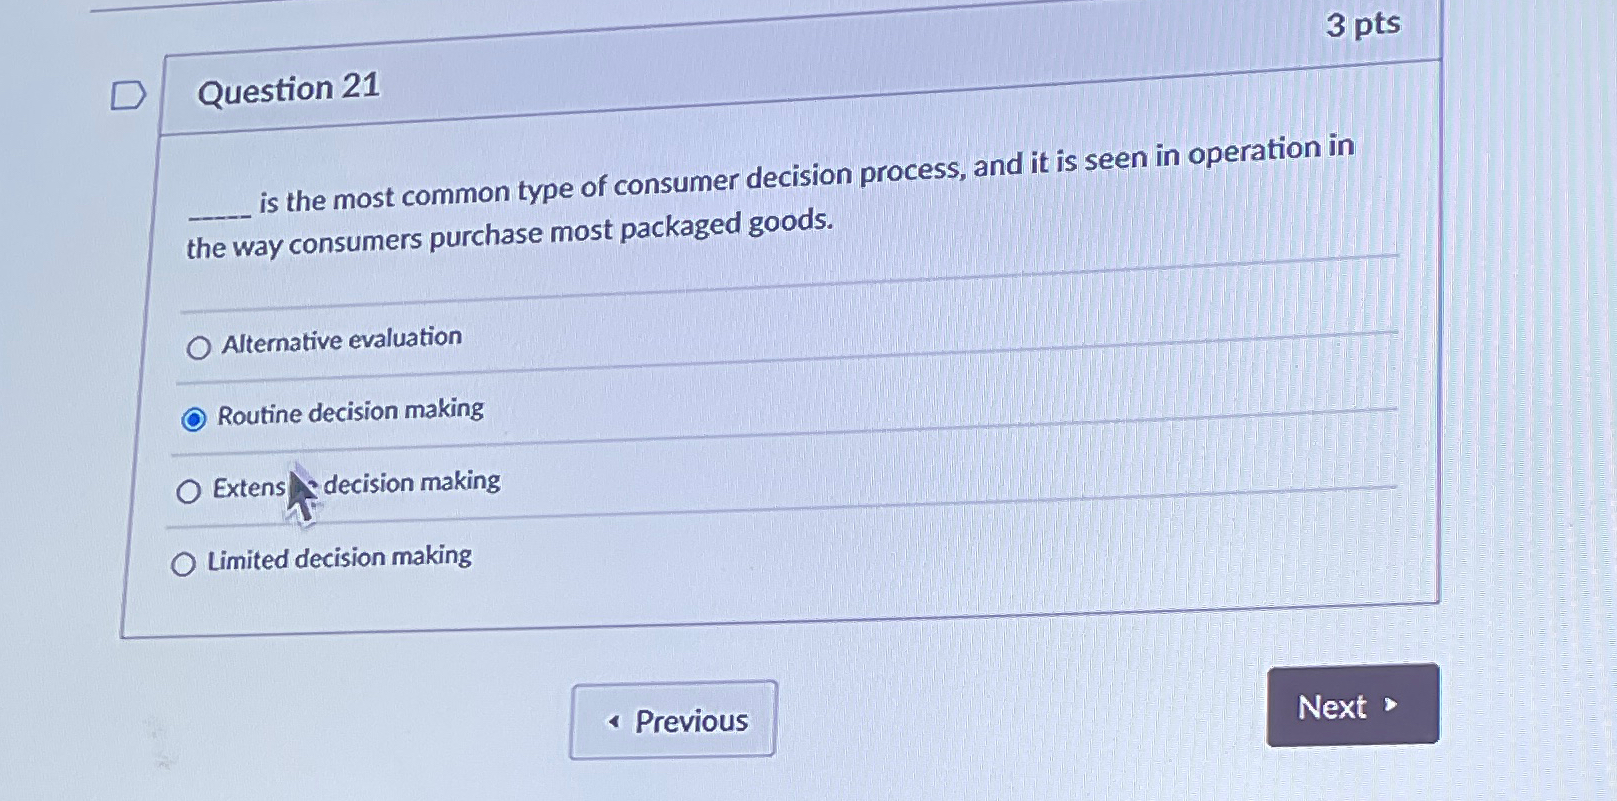Click the Limited decision making answer row

point(337,559)
